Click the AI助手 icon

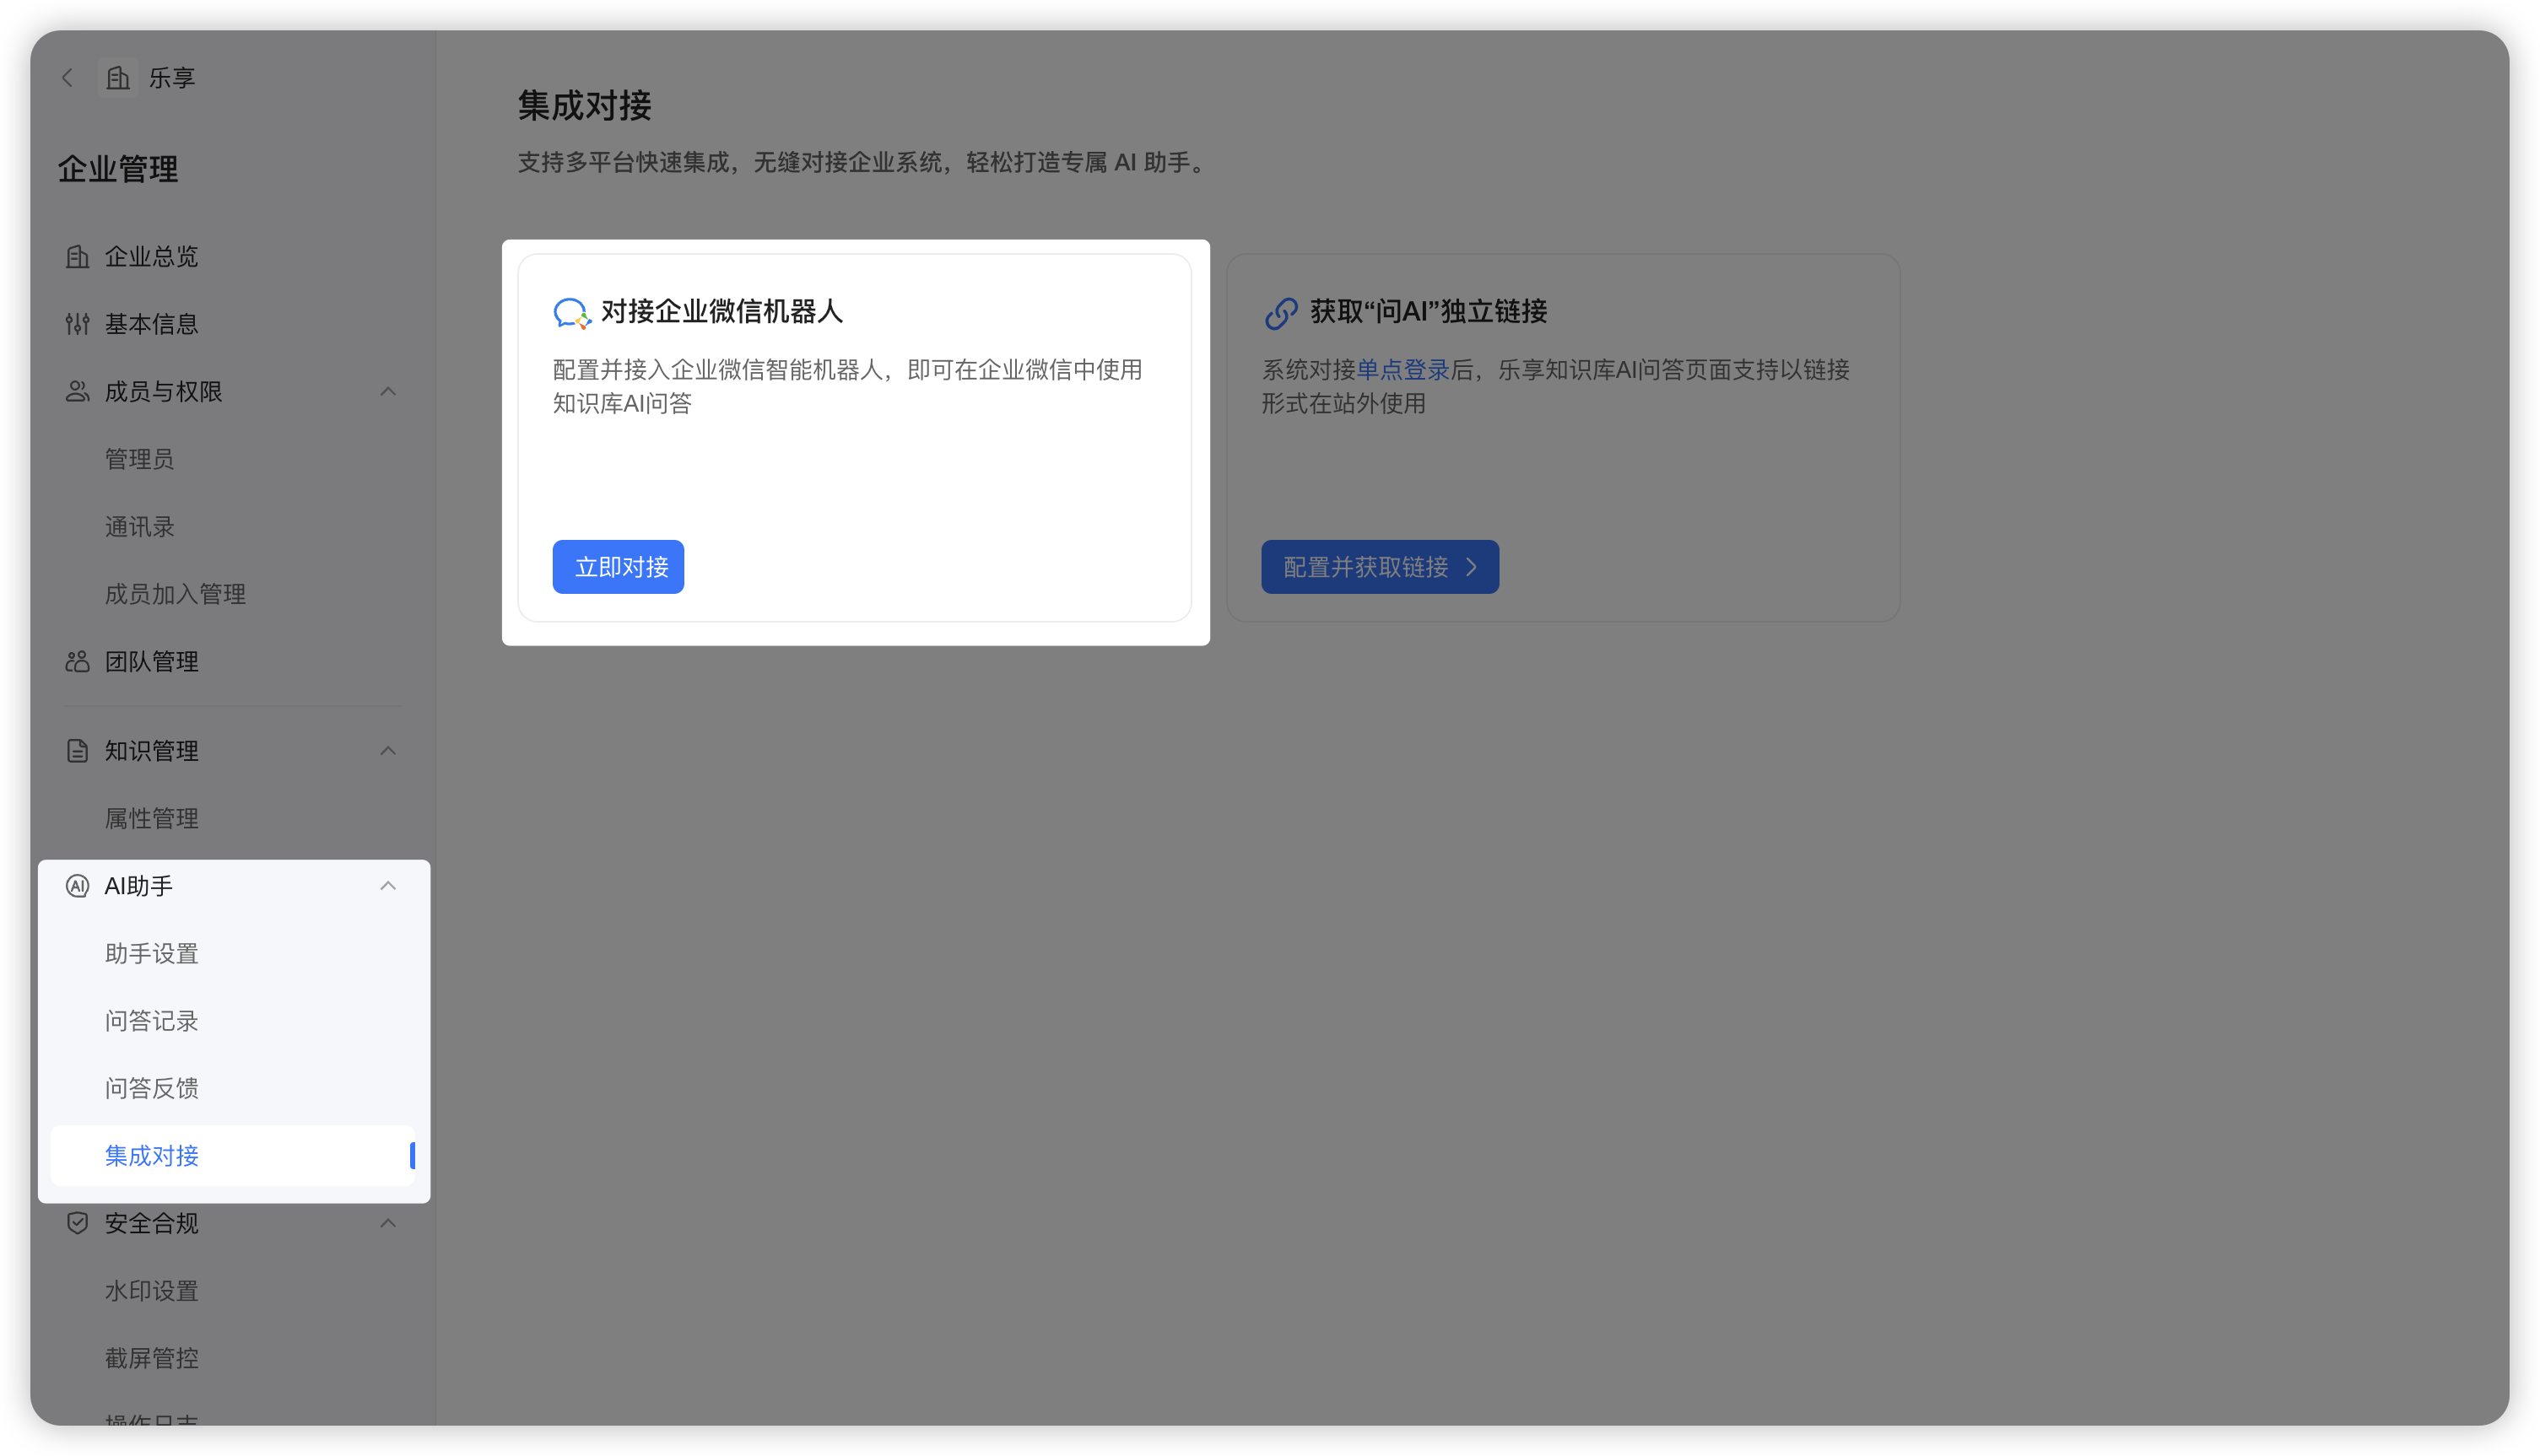[x=77, y=886]
